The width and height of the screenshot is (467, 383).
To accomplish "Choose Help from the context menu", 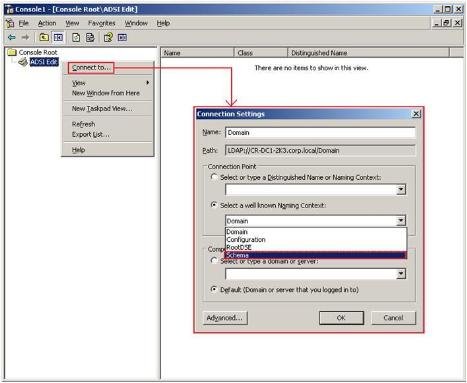I will (108, 150).
